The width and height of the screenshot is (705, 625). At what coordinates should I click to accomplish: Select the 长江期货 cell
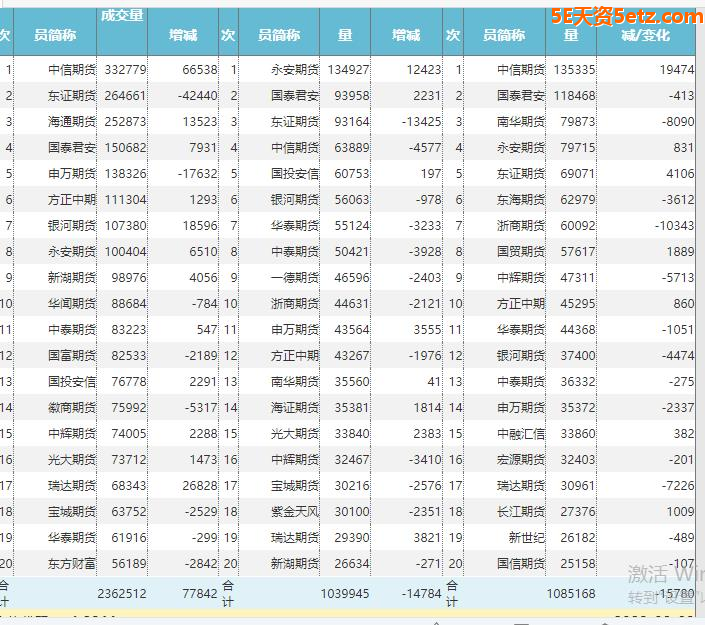(x=521, y=512)
